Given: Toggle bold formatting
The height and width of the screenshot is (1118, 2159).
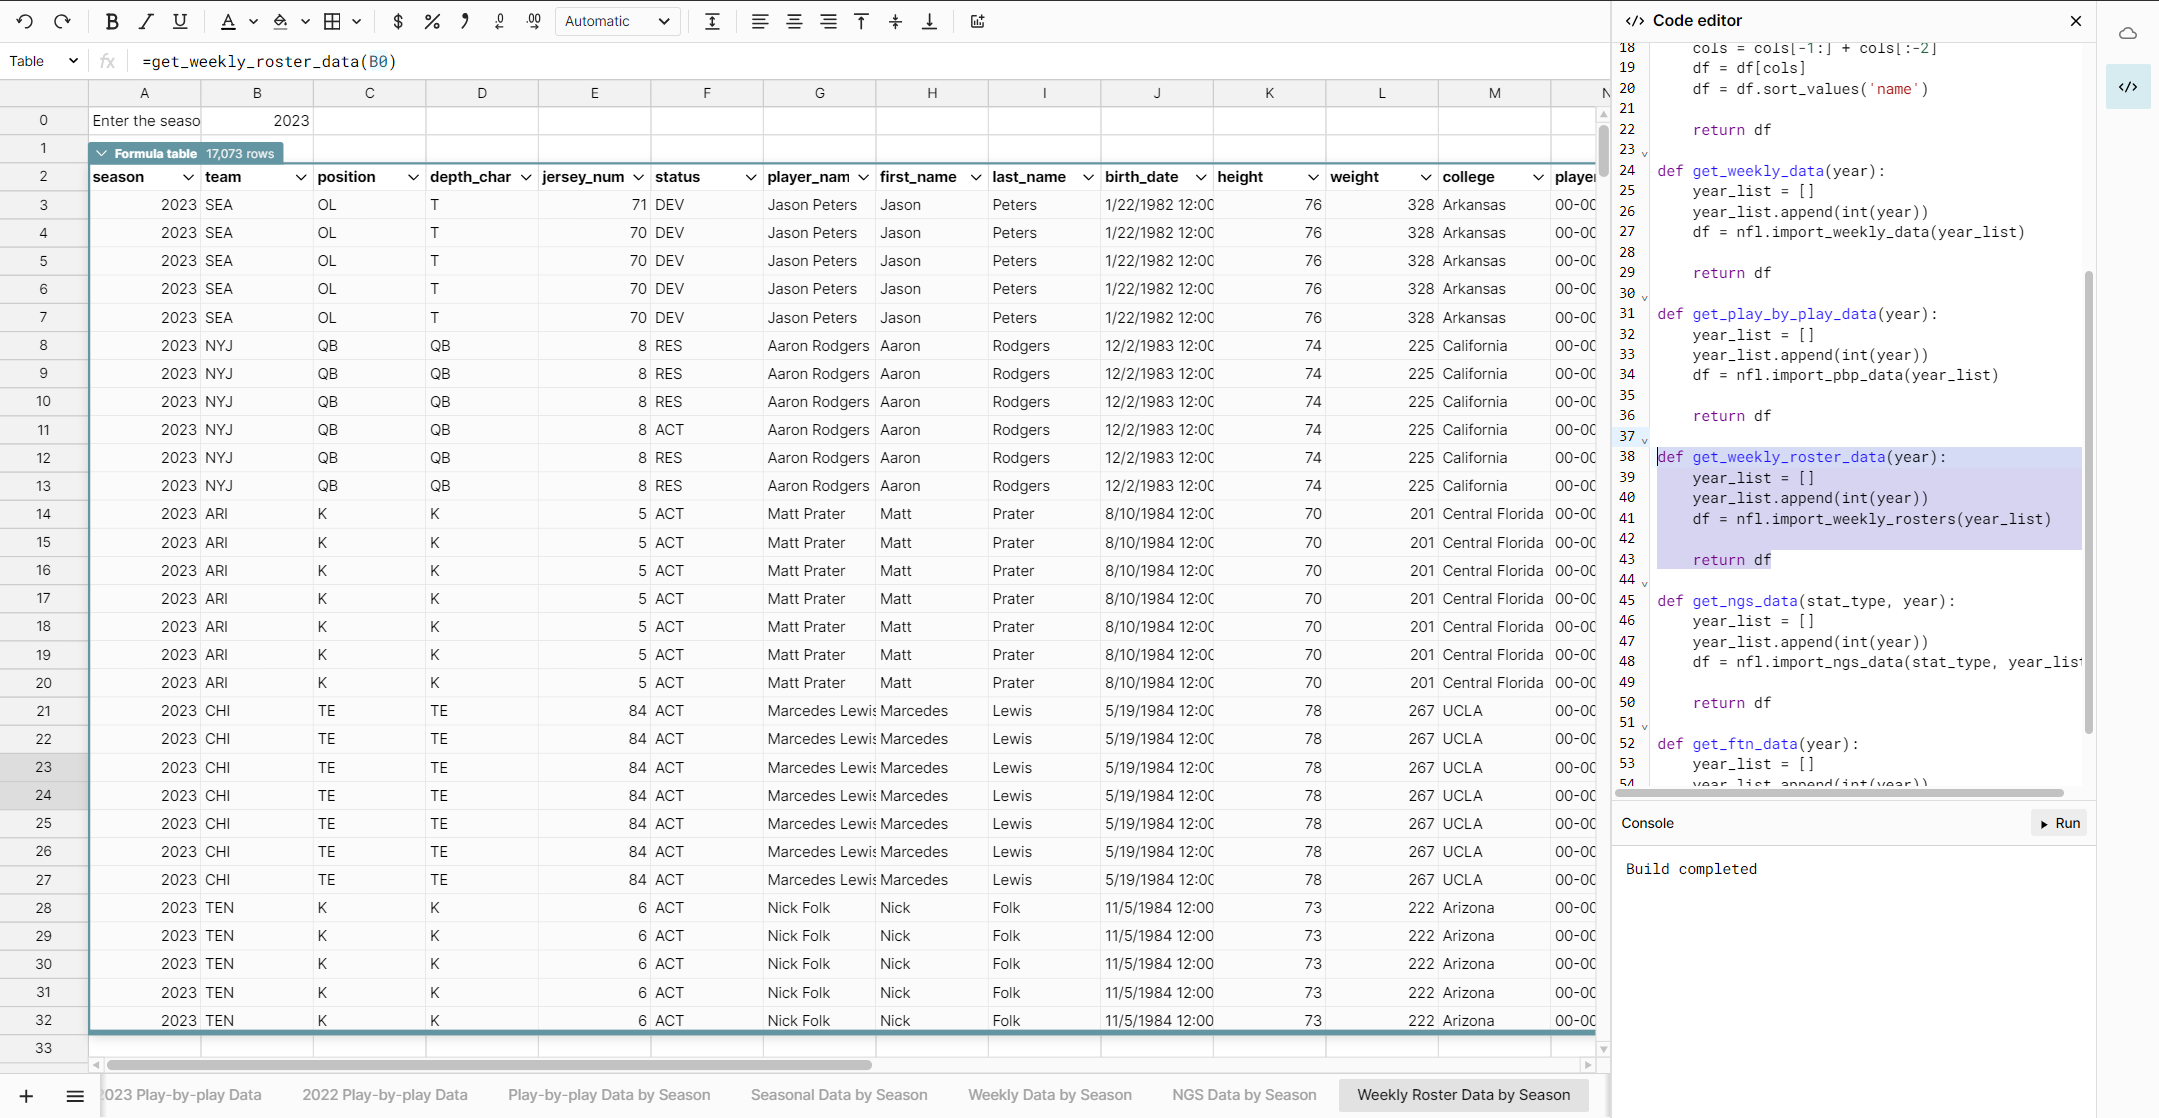Looking at the screenshot, I should [x=112, y=21].
